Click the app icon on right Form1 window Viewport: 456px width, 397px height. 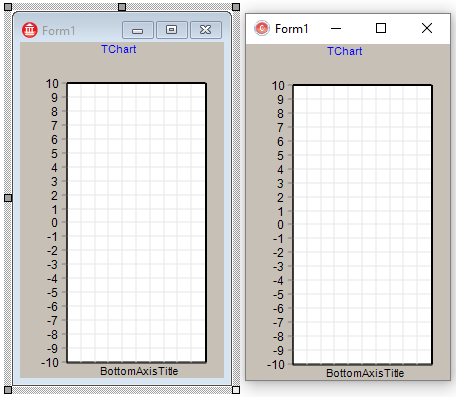[262, 28]
